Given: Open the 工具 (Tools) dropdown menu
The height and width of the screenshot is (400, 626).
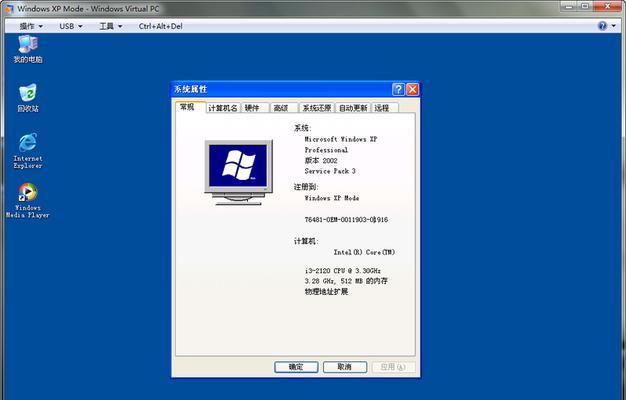Looking at the screenshot, I should (111, 26).
